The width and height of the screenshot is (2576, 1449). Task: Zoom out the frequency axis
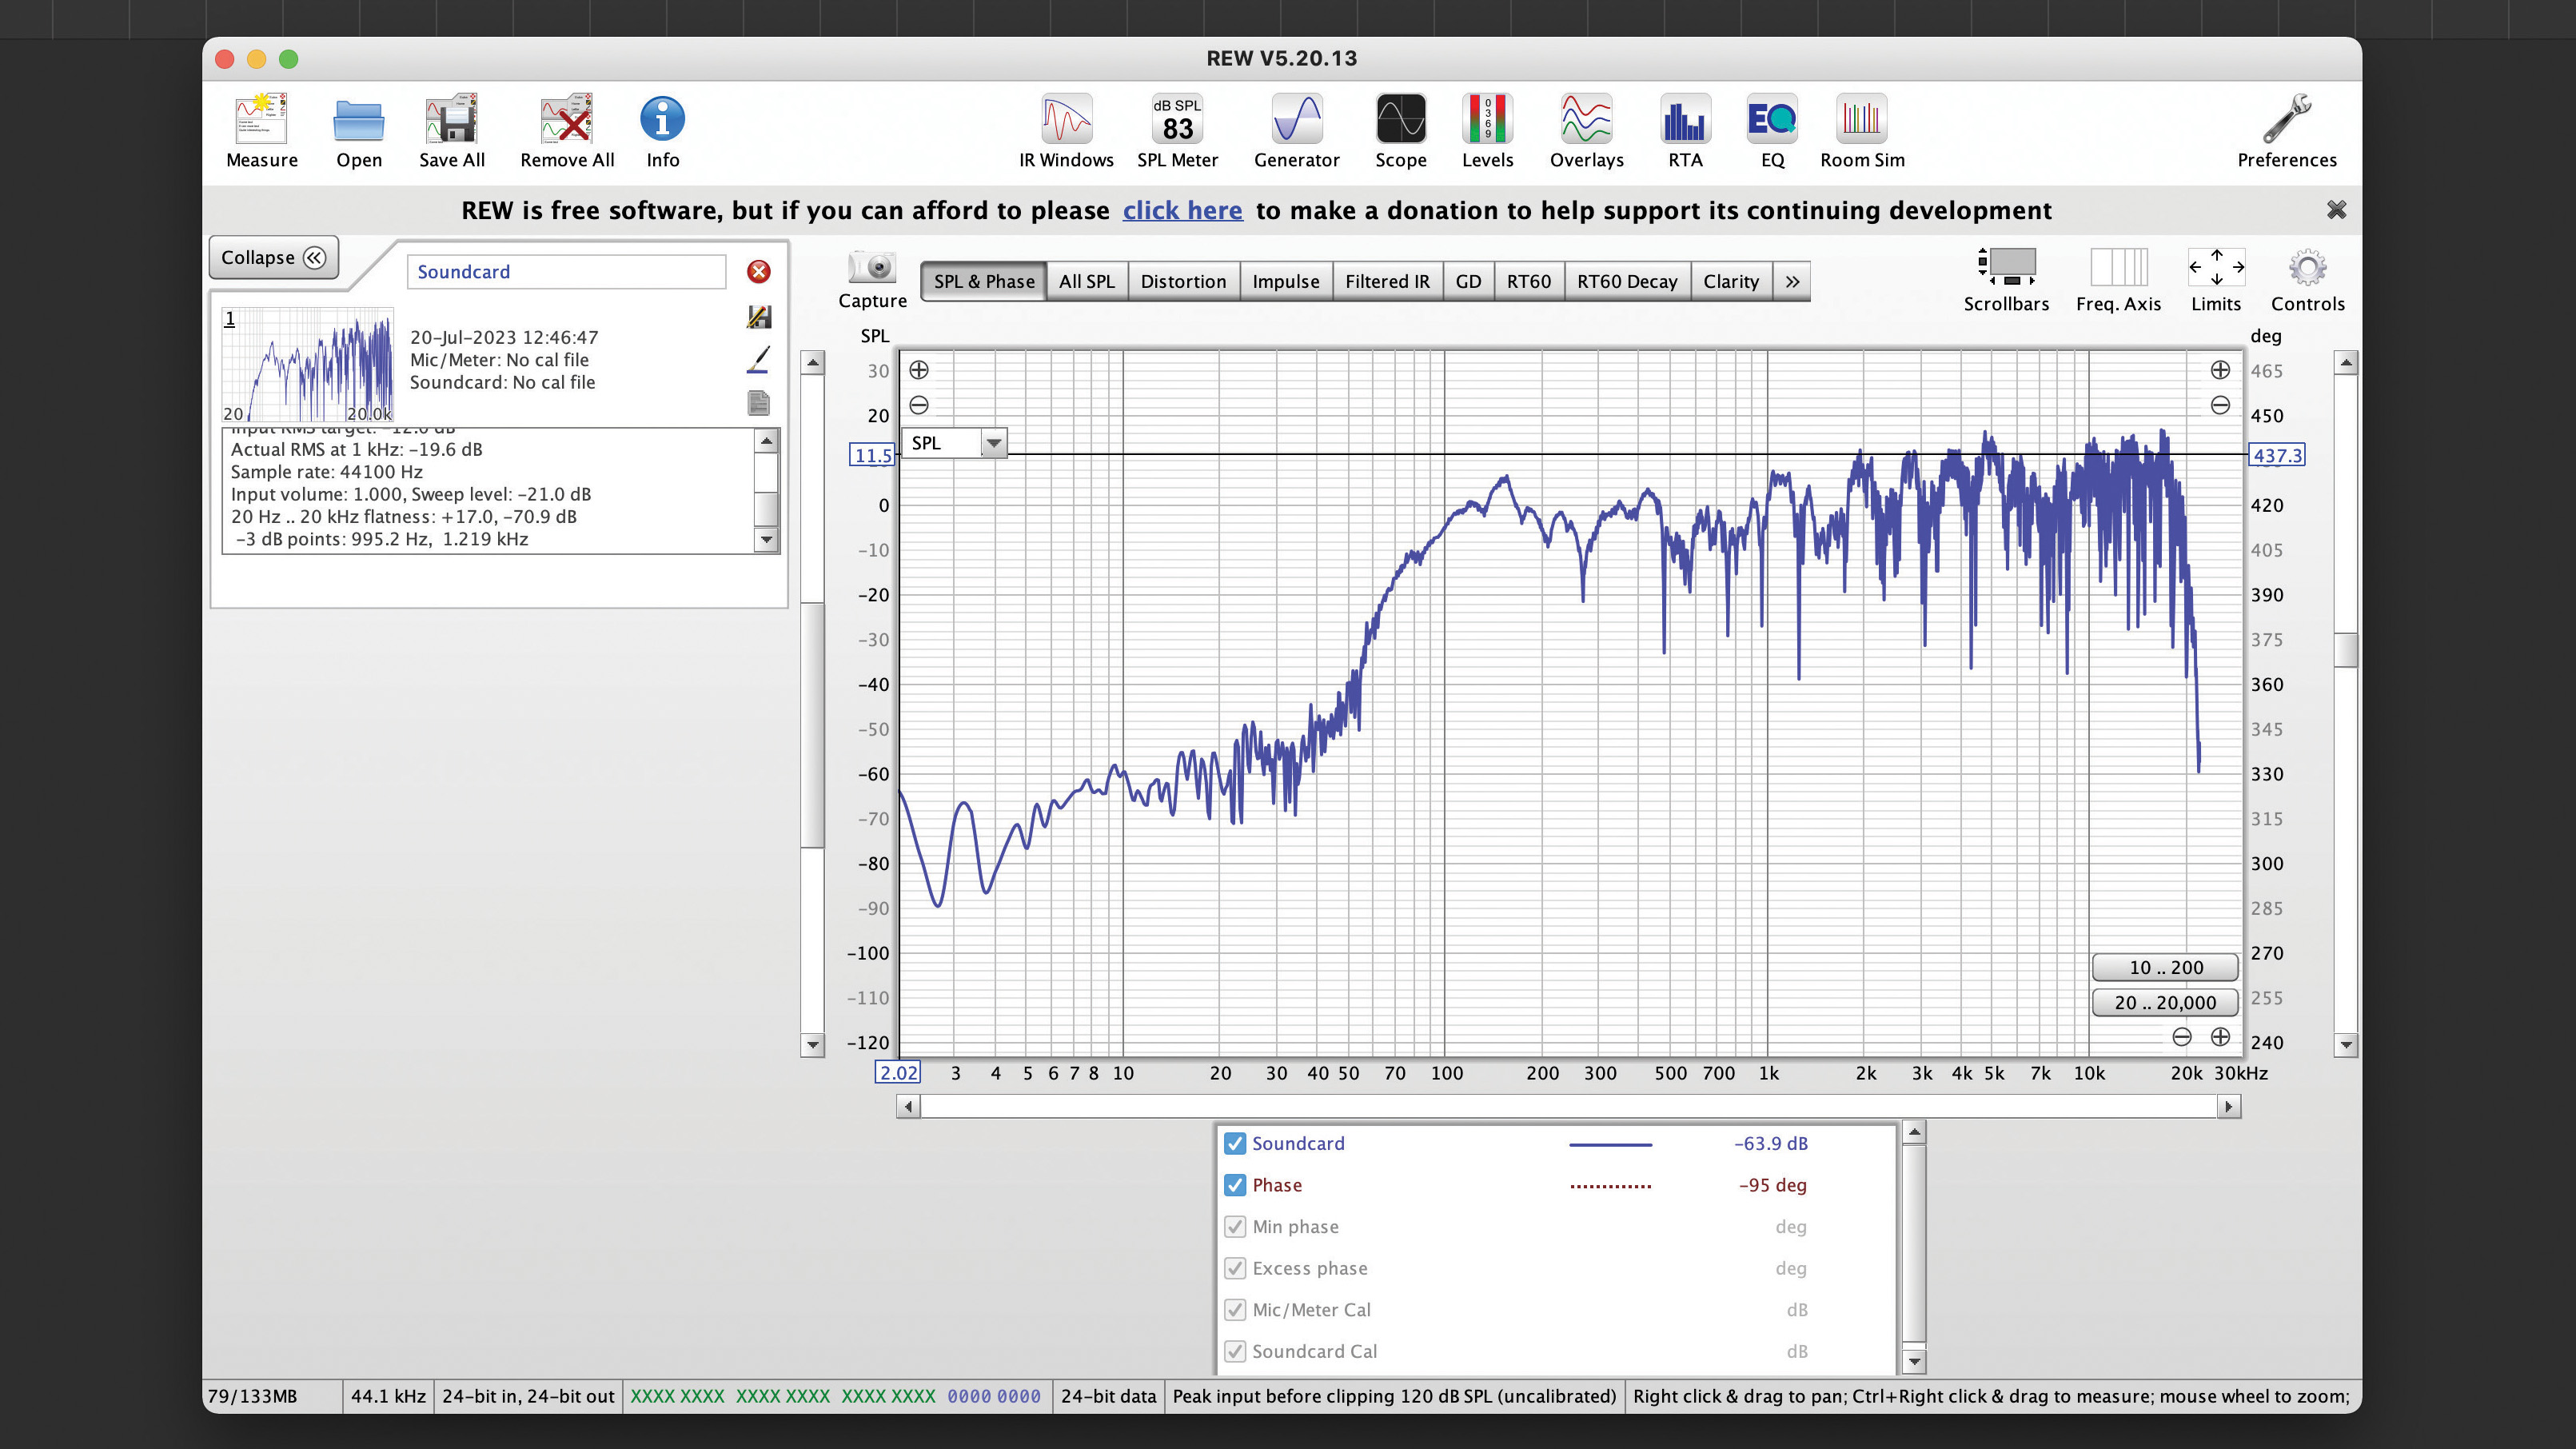2182,1037
